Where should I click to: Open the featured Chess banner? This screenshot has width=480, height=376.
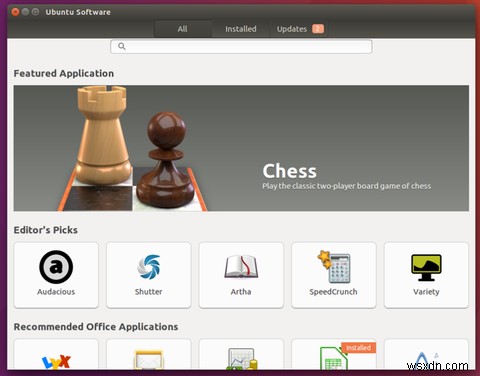click(x=241, y=148)
